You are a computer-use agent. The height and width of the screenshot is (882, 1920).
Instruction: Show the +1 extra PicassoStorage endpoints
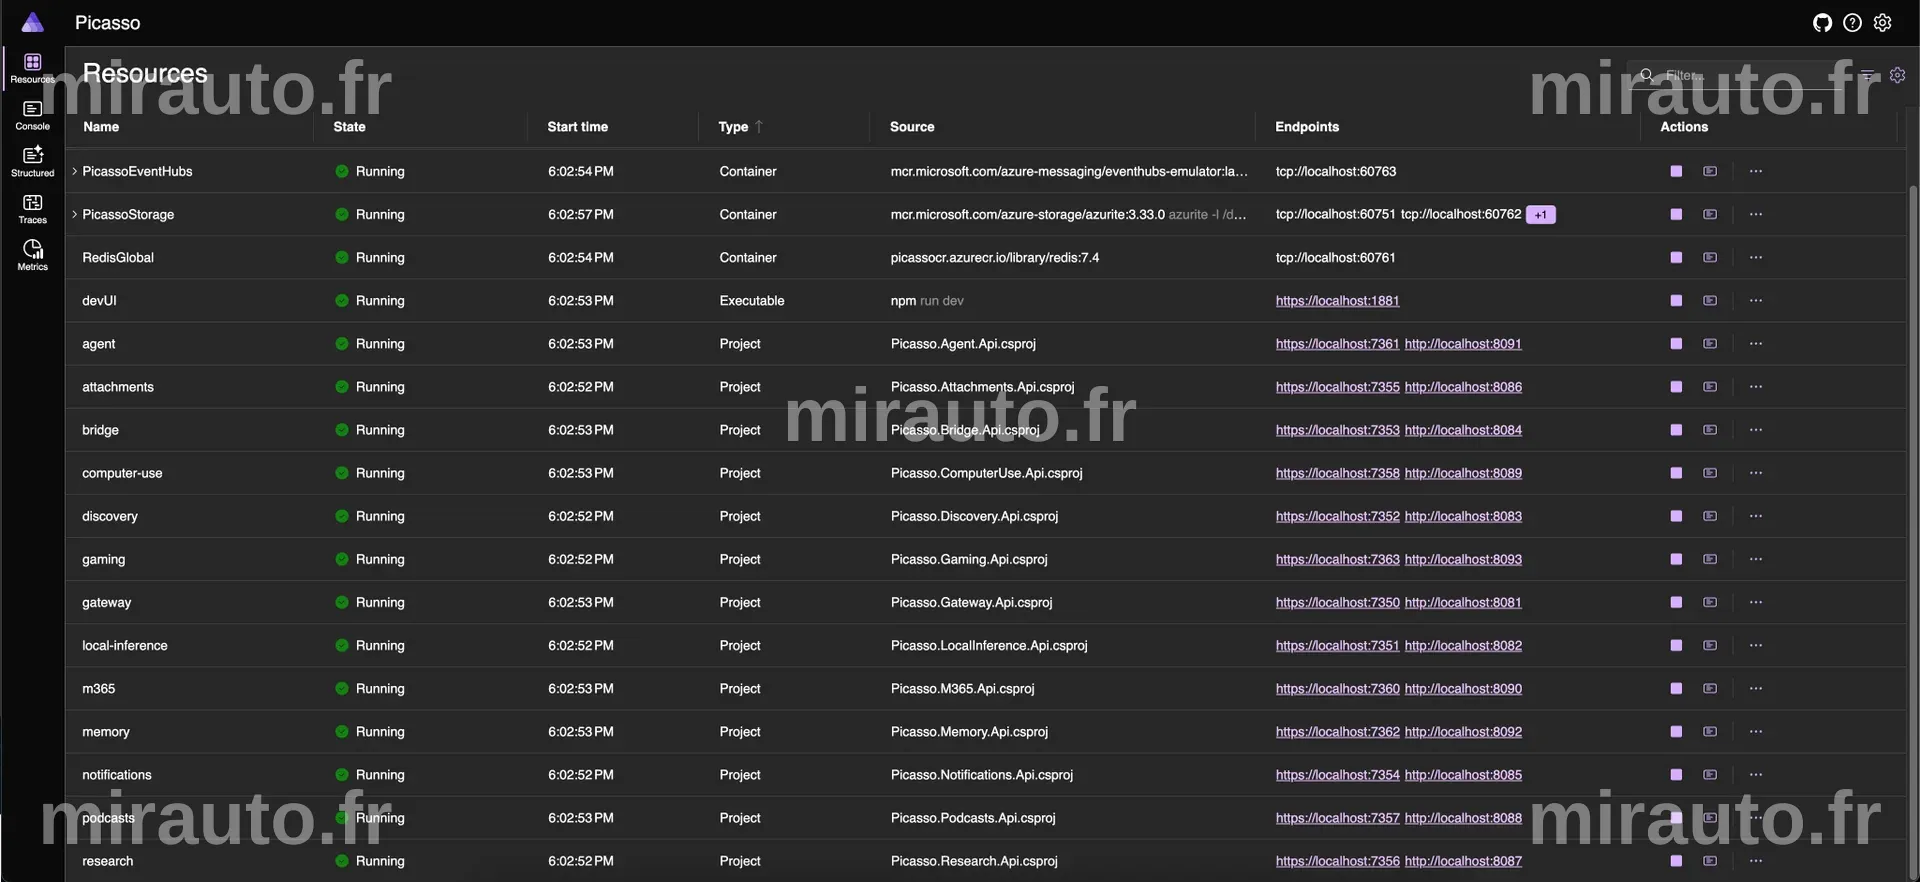tap(1540, 214)
